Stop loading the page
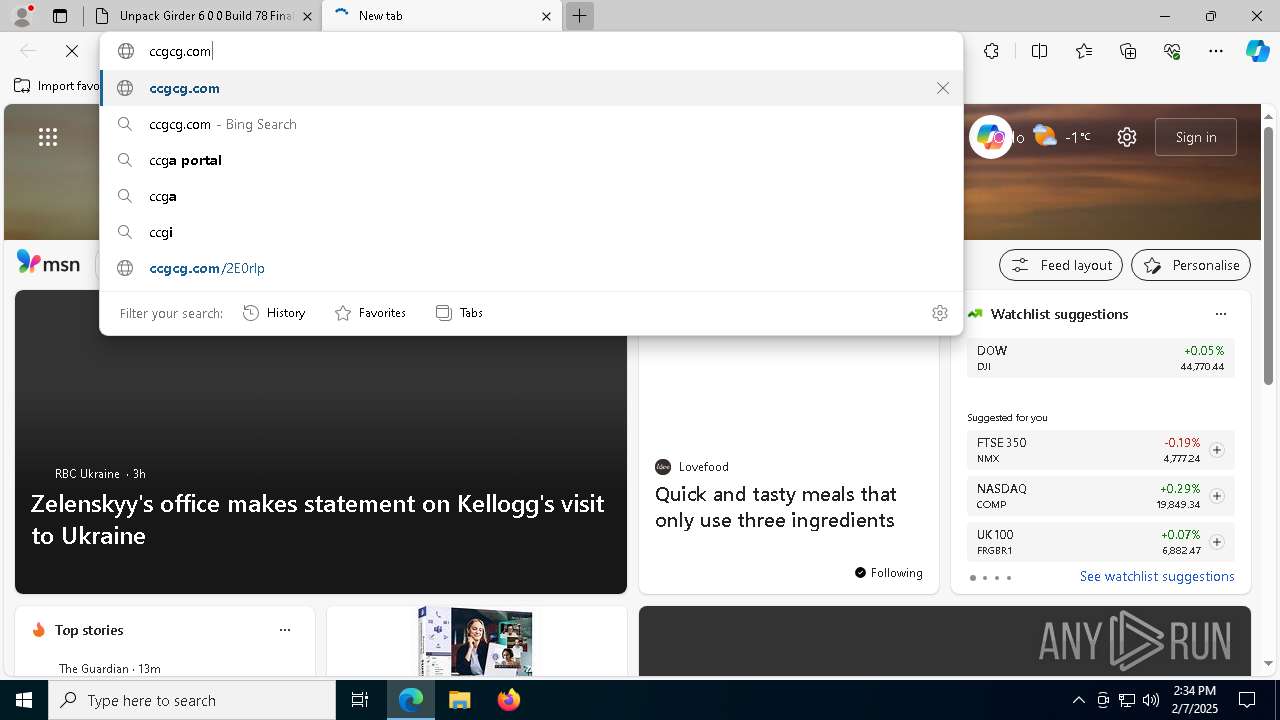Image resolution: width=1280 pixels, height=720 pixels. [72, 51]
